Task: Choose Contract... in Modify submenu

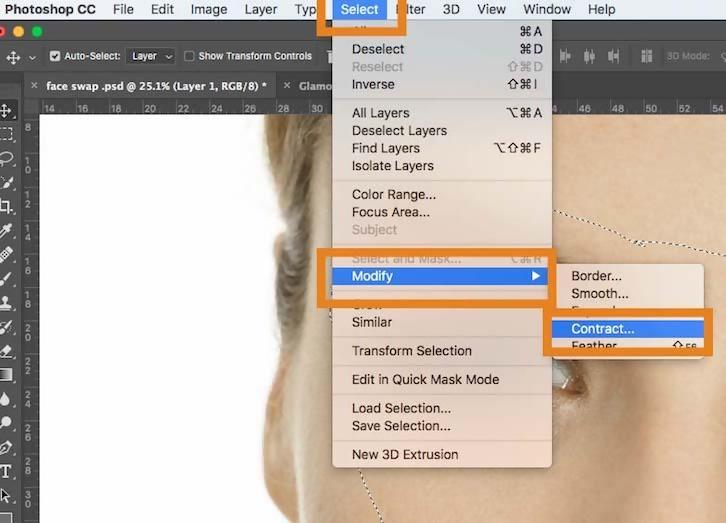Action: [628, 329]
